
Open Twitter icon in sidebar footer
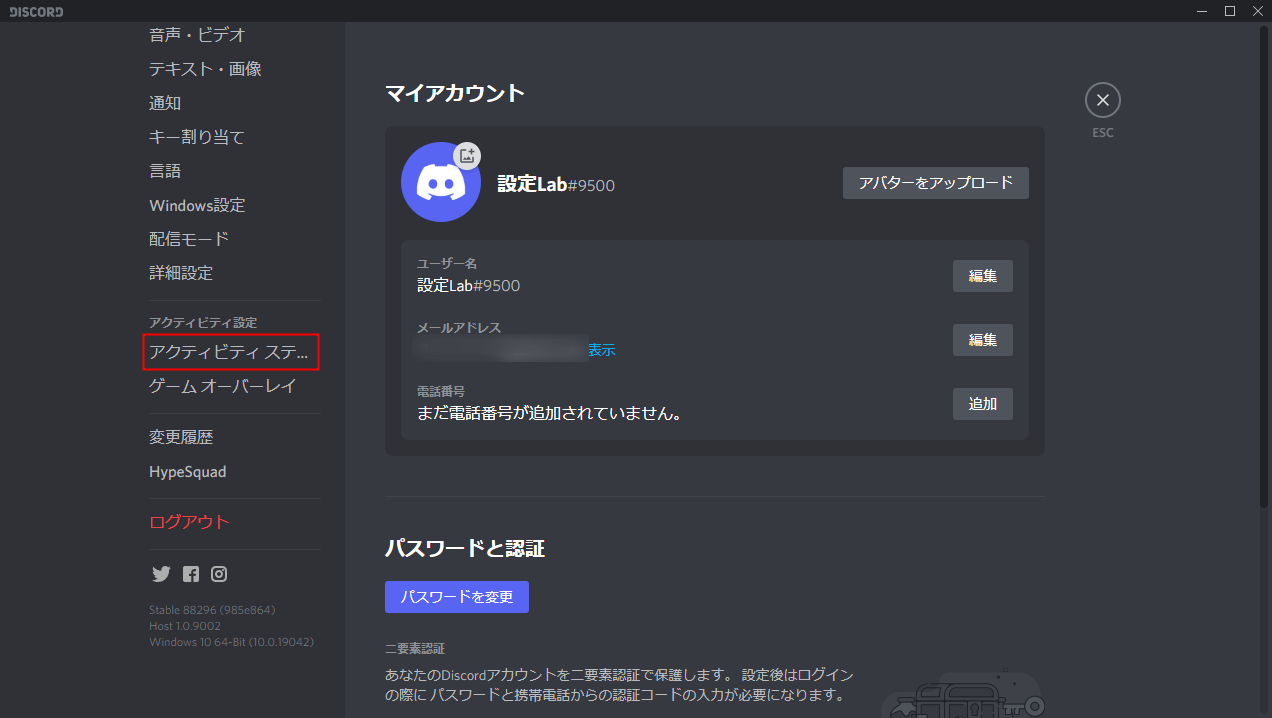tap(161, 574)
